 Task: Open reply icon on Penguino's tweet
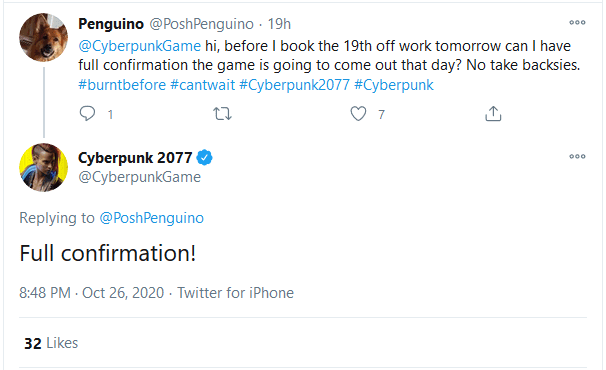(x=87, y=114)
